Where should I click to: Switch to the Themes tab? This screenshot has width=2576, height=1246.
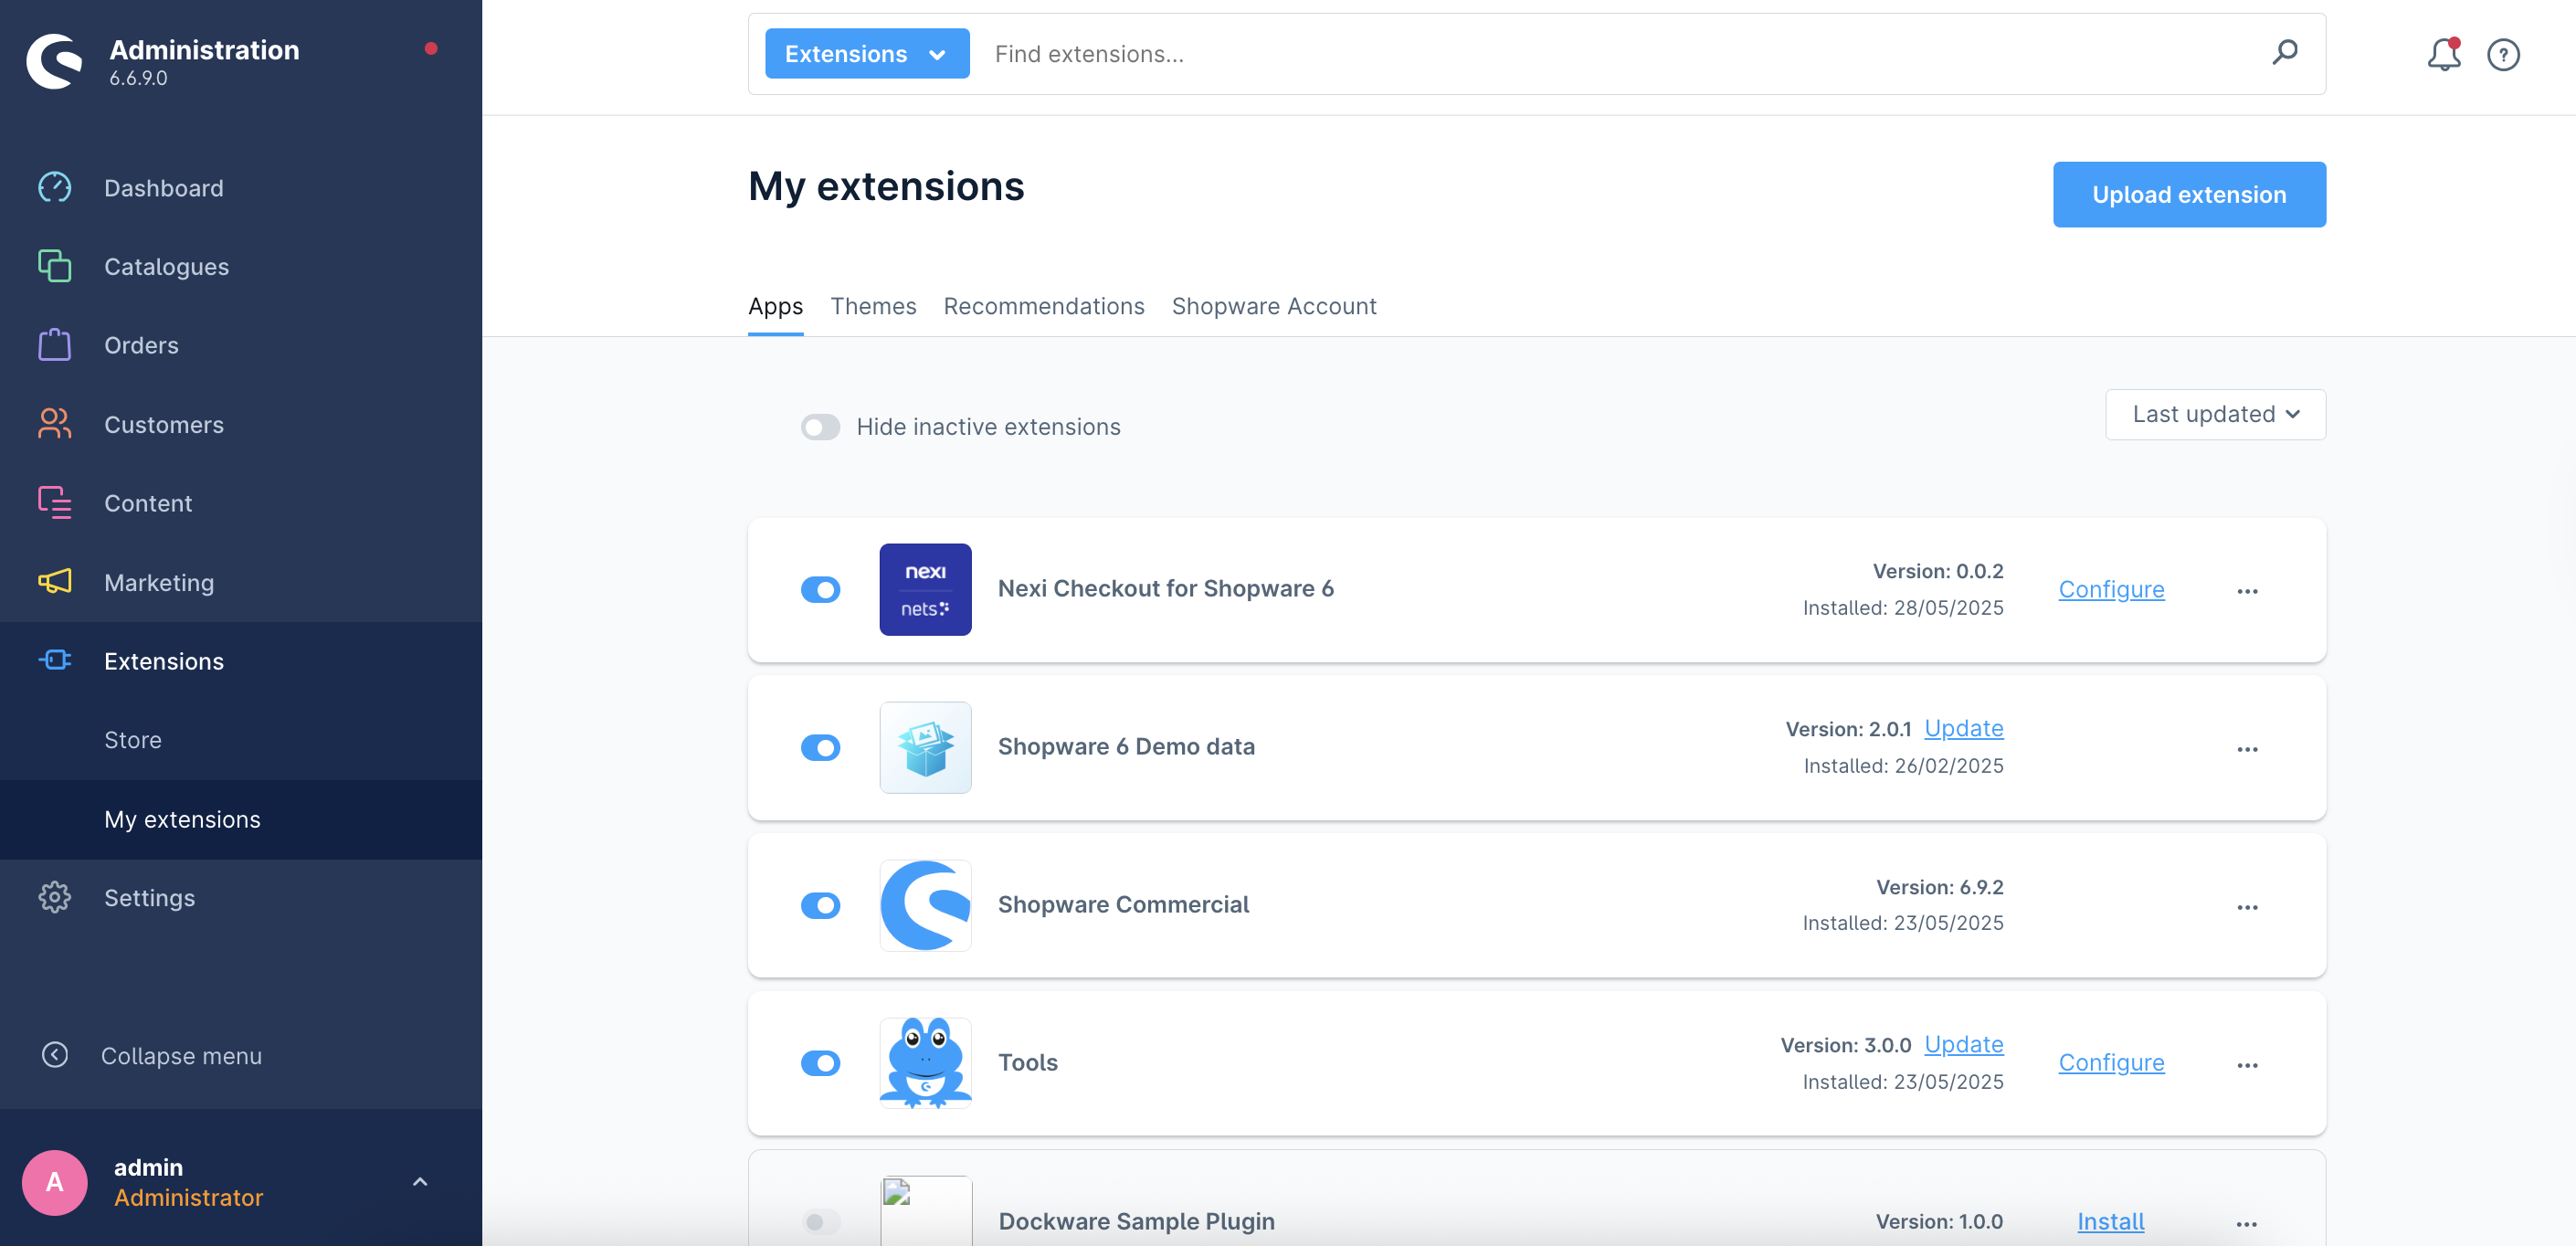(x=873, y=306)
